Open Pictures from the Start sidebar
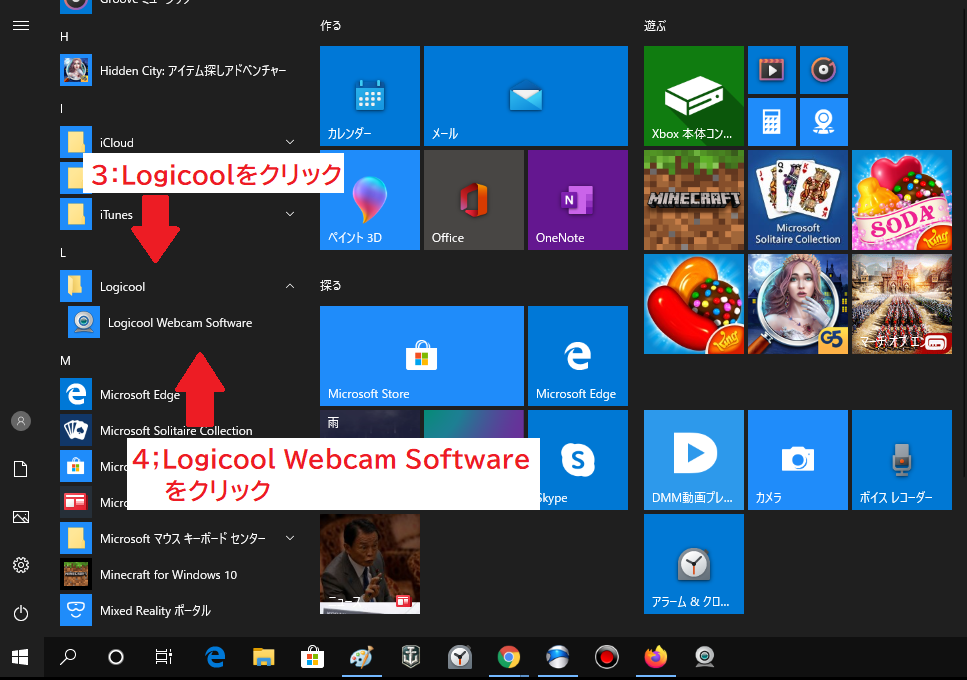Screen dimensions: 967x680 [21, 517]
